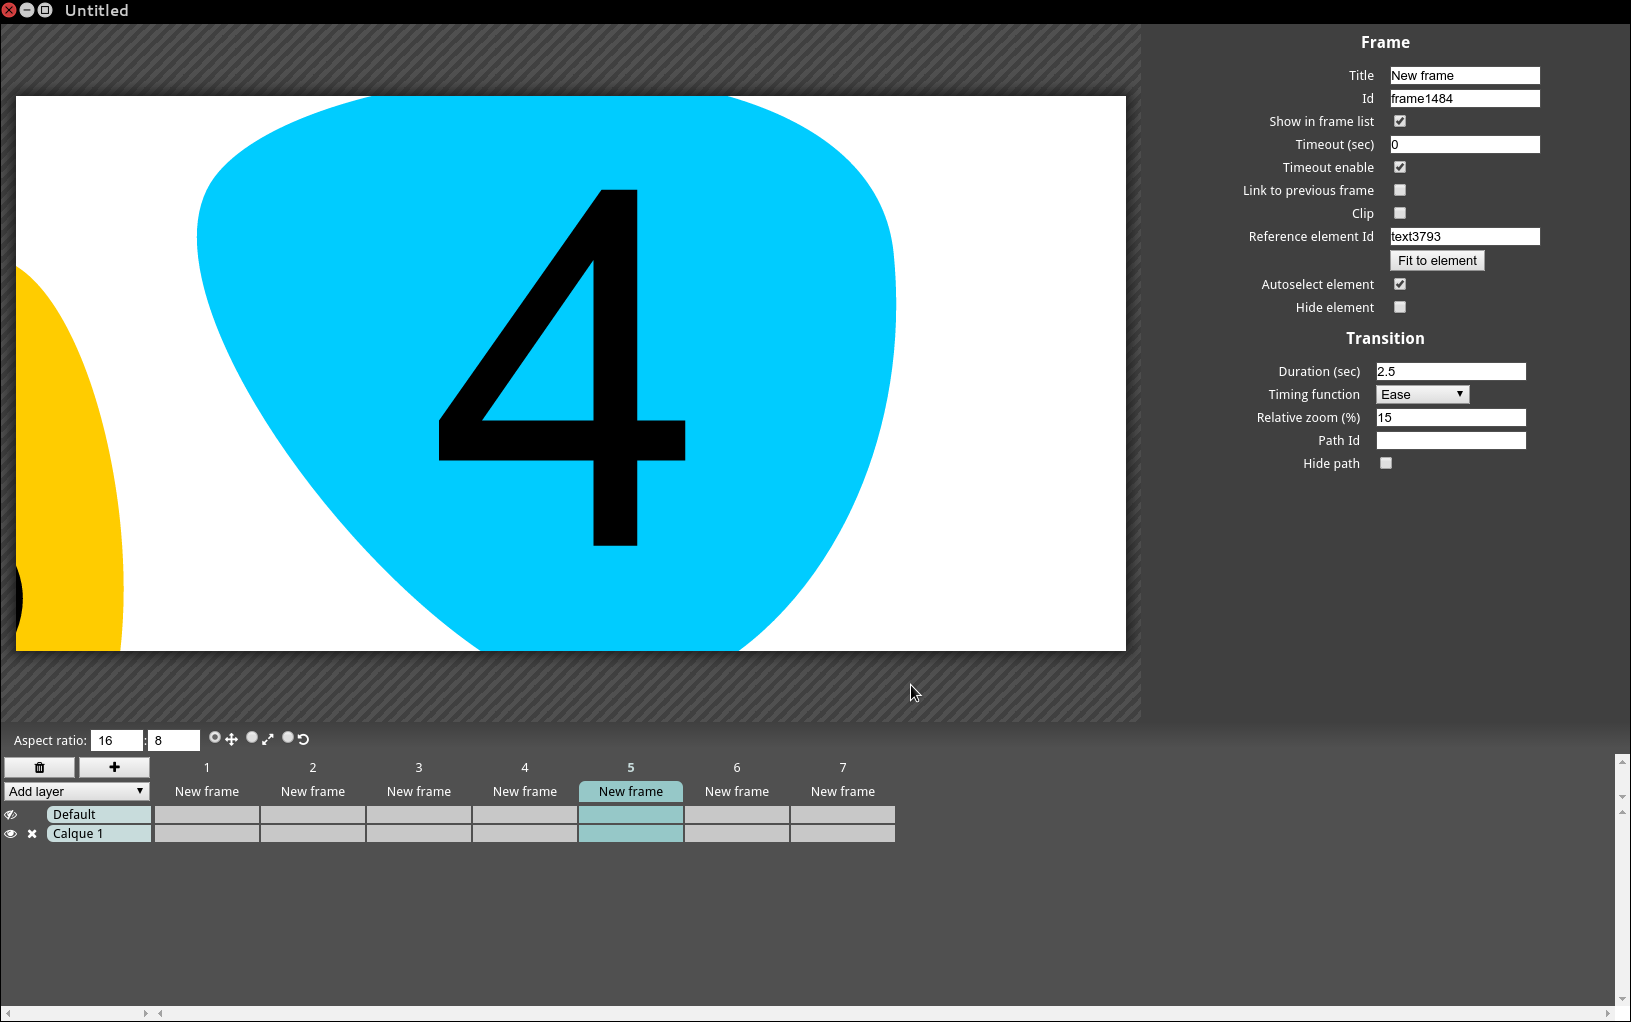Select the scale mode radio button
The image size is (1631, 1022).
pos(252,738)
